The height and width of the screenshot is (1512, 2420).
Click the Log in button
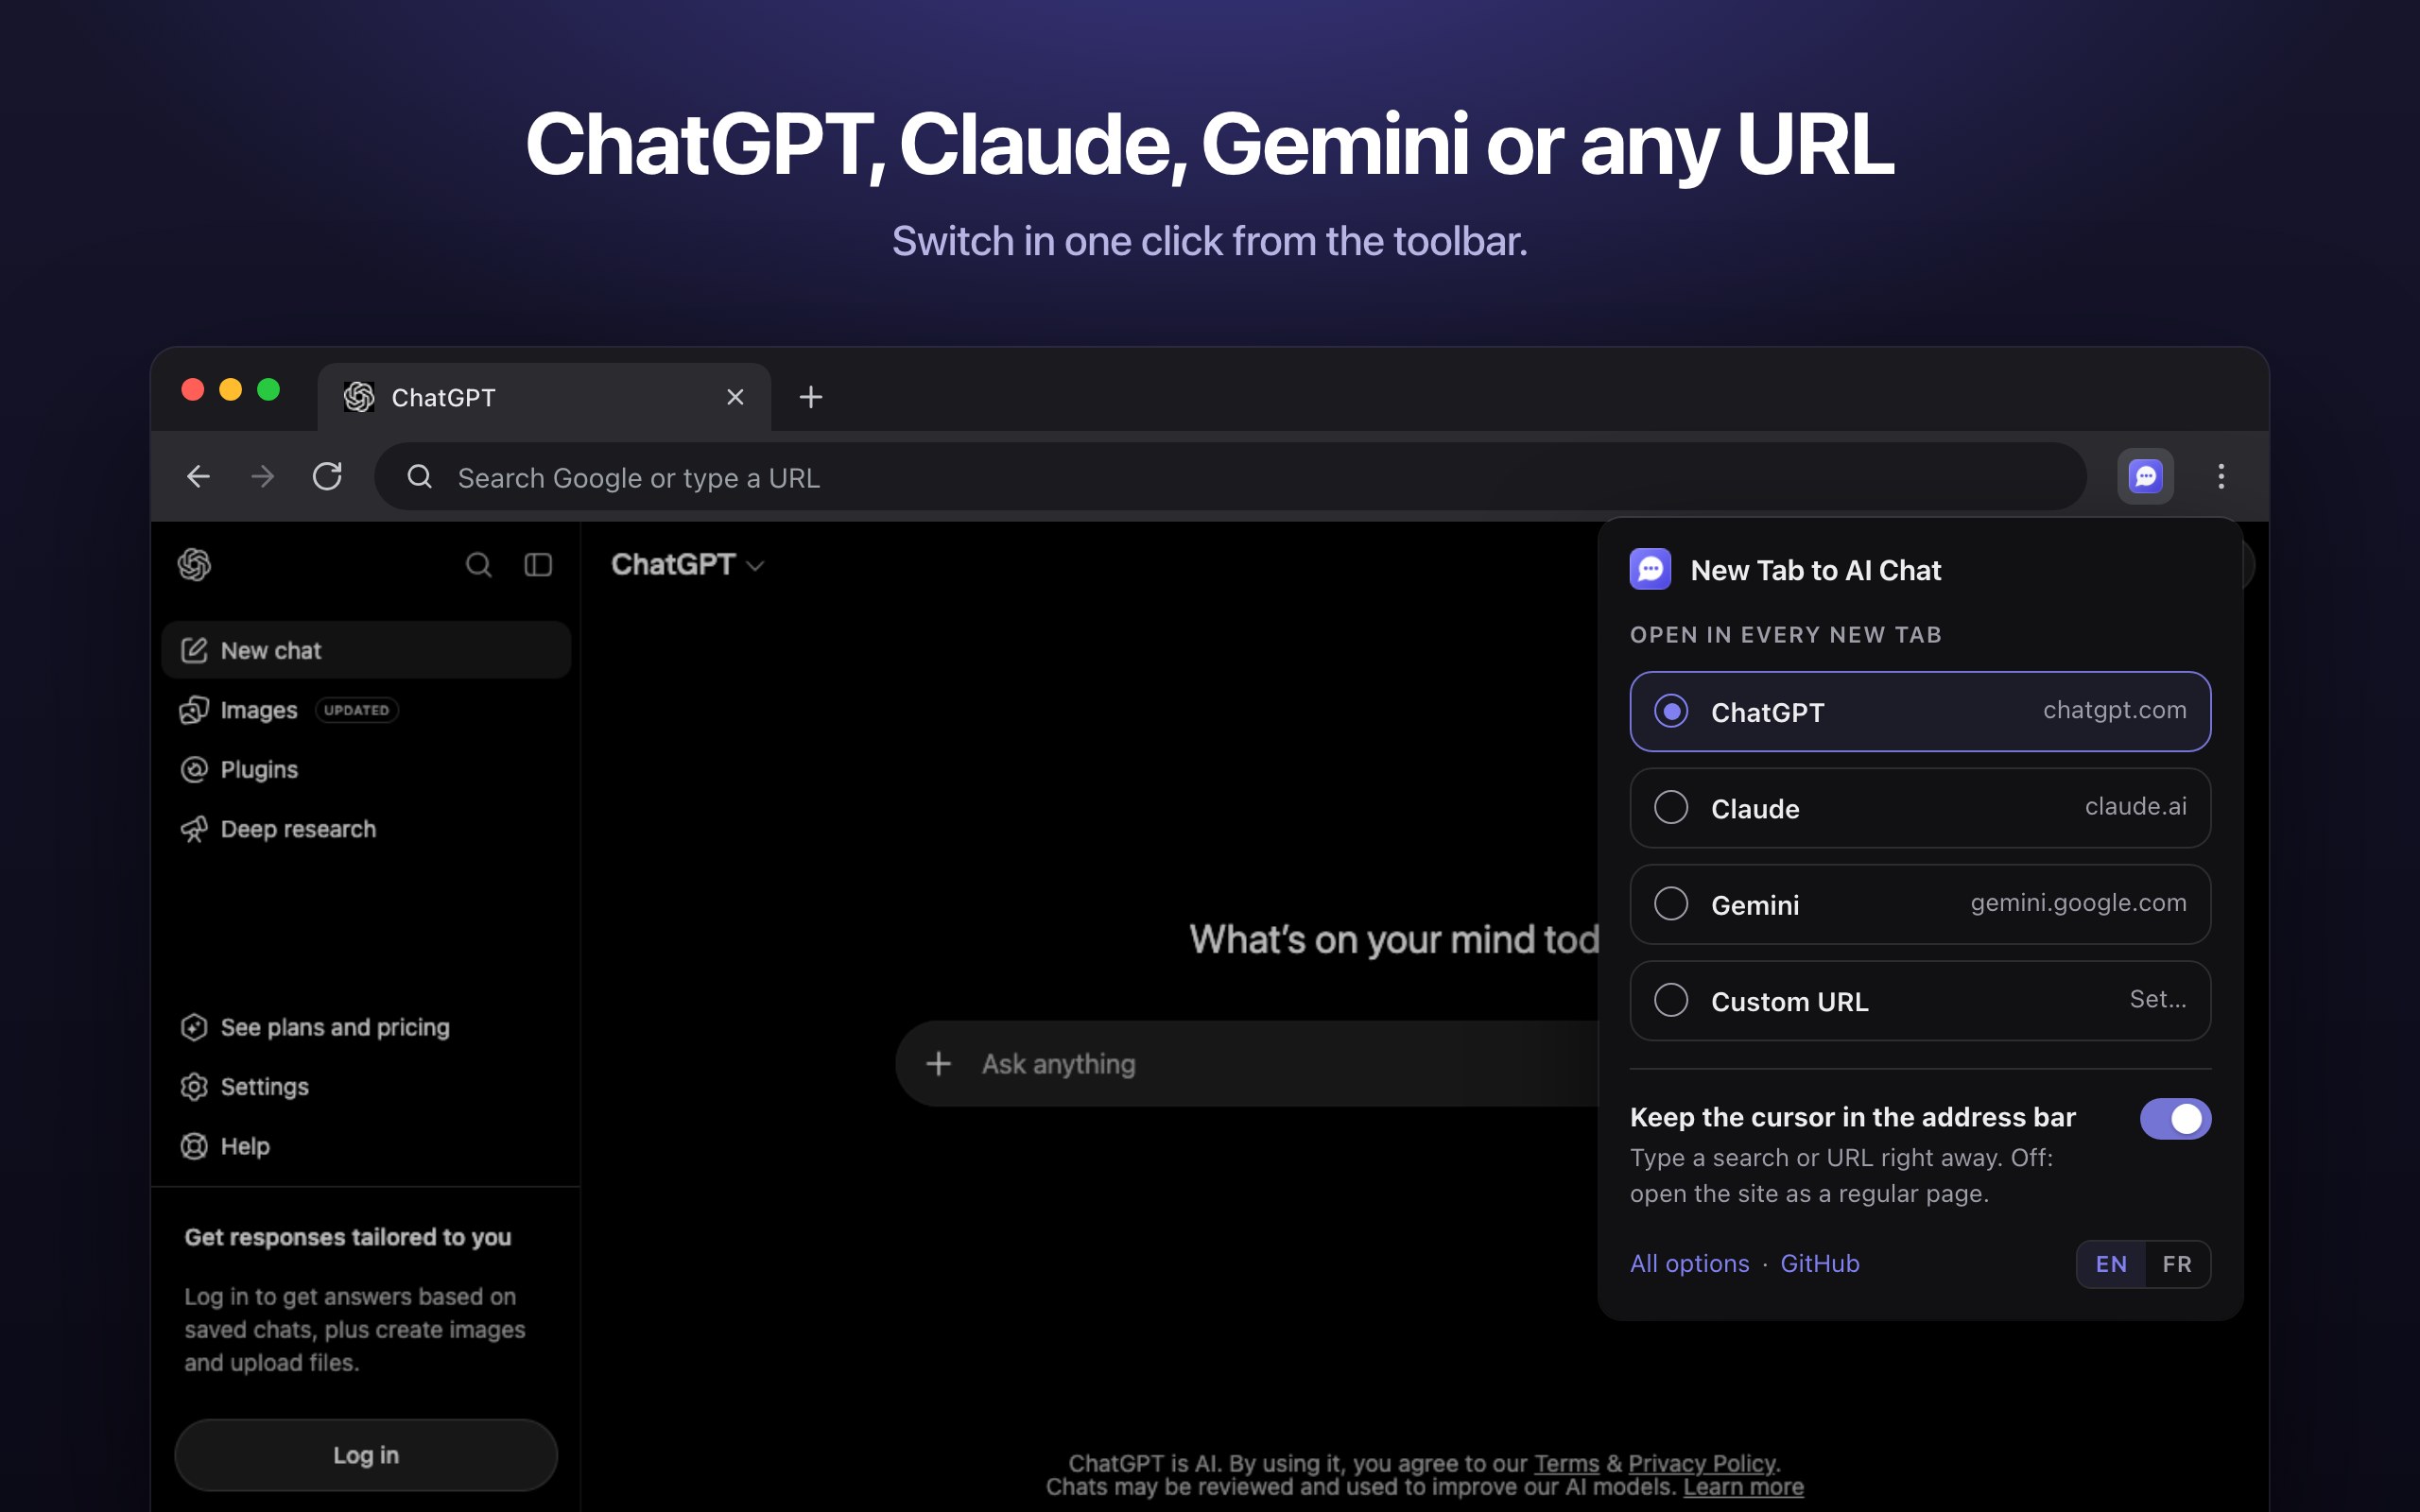366,1455
